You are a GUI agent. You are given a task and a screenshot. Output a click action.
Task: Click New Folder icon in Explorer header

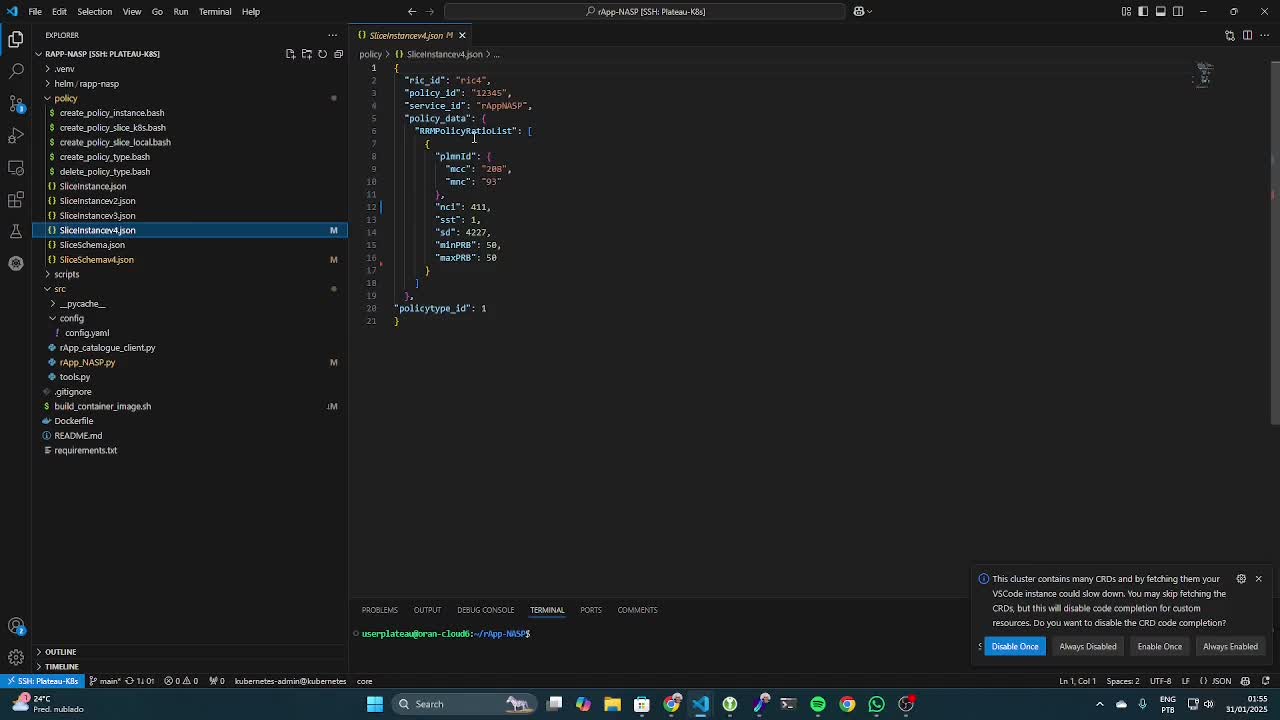pyautogui.click(x=306, y=54)
